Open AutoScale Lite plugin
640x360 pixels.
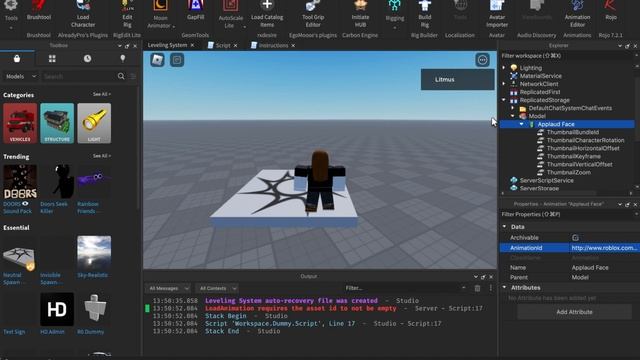(230, 14)
